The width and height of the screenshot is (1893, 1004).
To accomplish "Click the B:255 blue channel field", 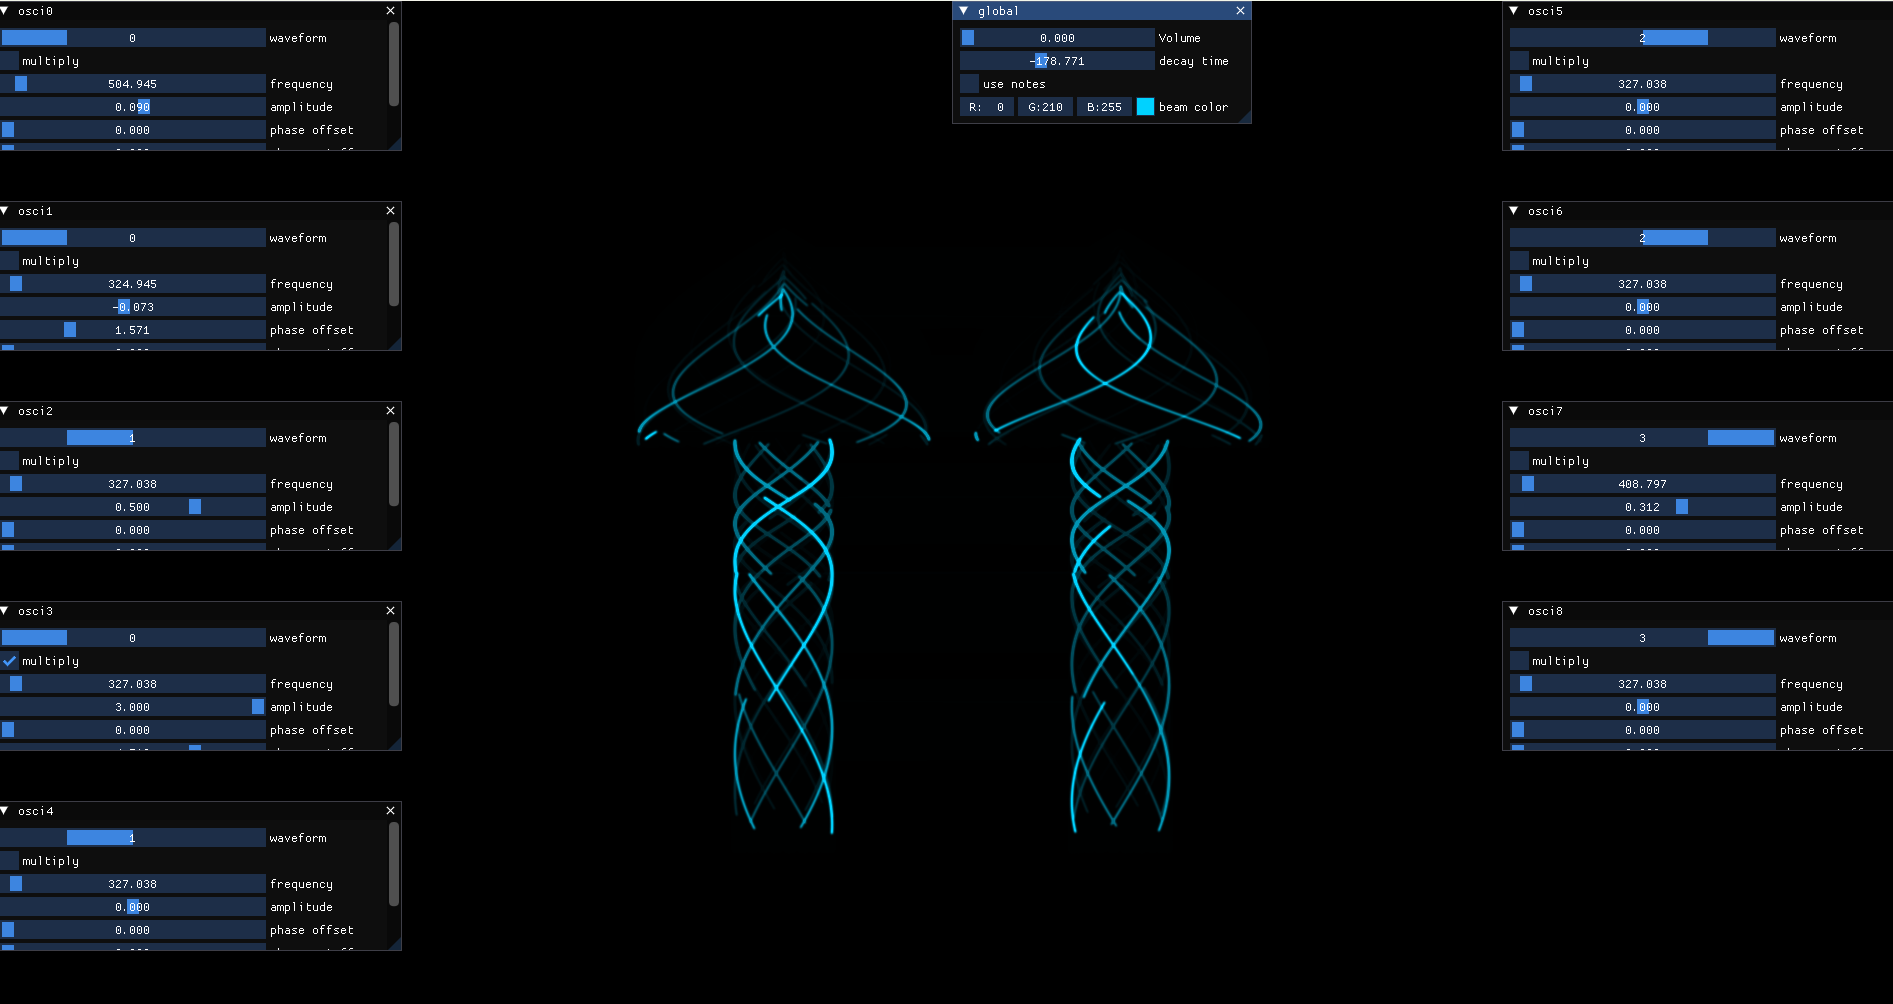I will (x=1104, y=107).
